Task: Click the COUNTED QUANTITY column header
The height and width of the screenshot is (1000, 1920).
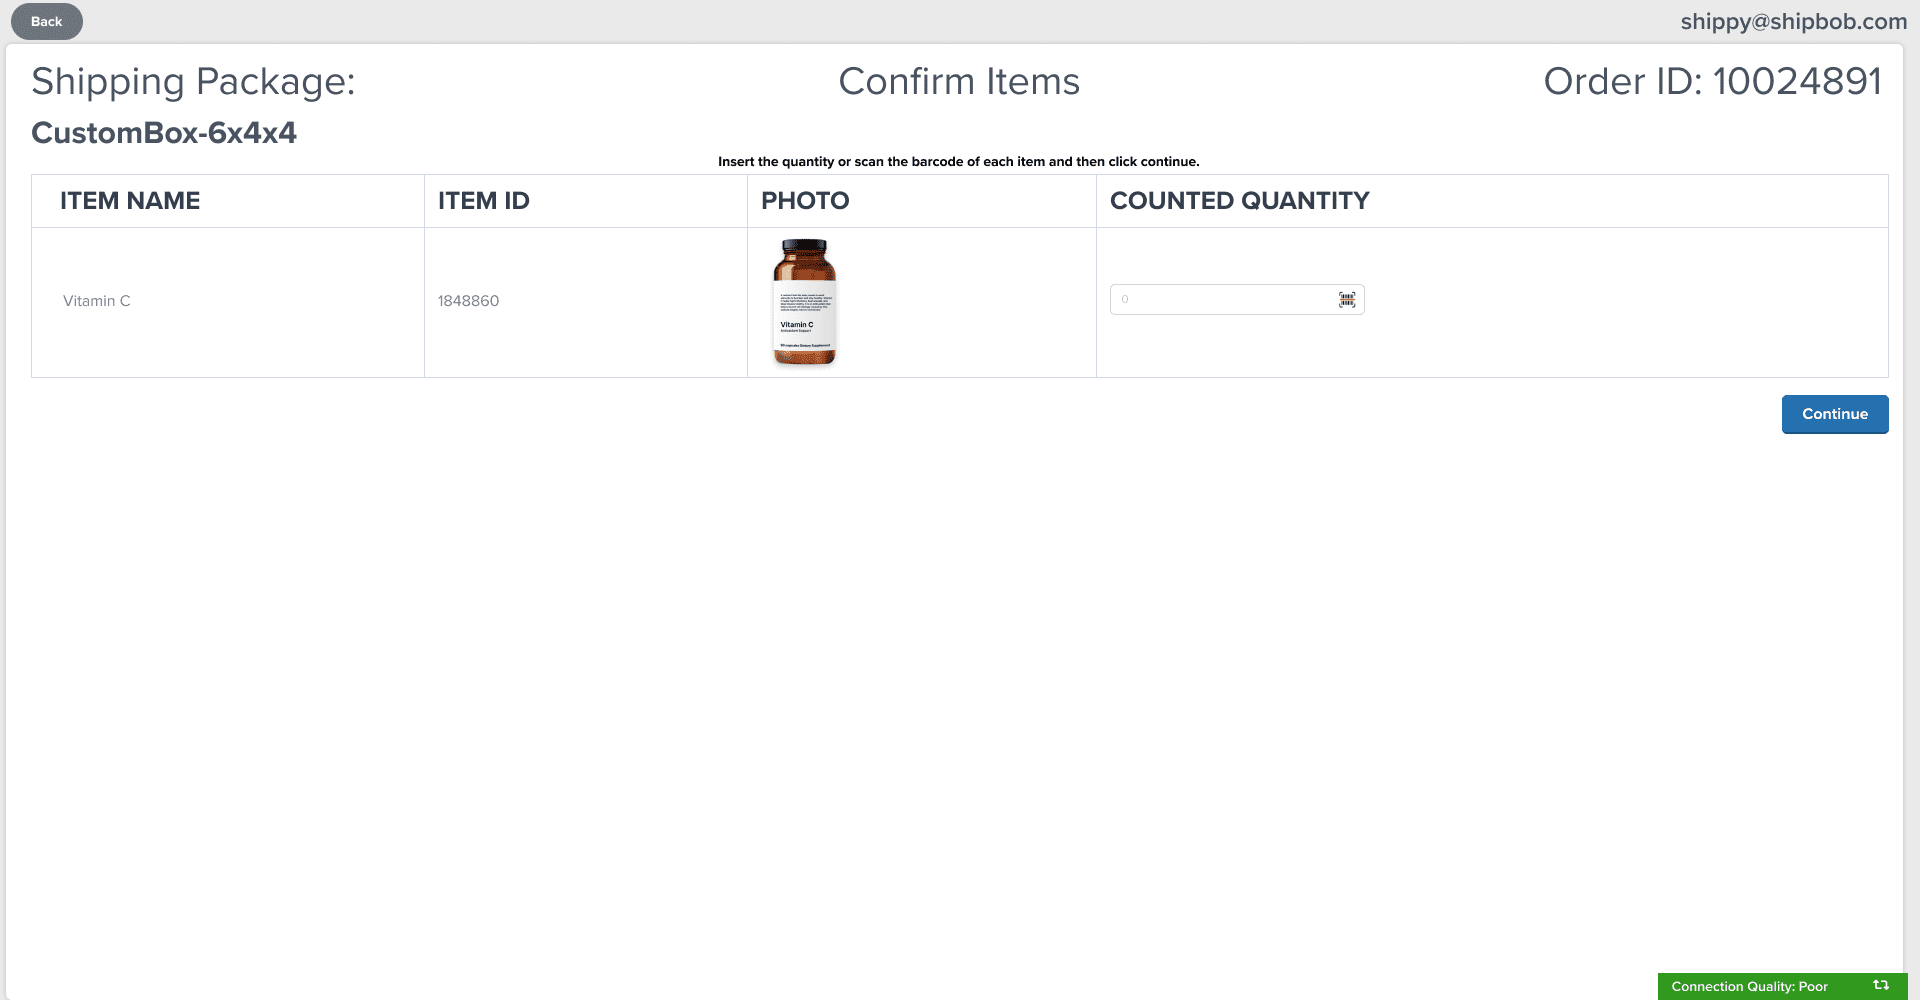Action: tap(1239, 201)
